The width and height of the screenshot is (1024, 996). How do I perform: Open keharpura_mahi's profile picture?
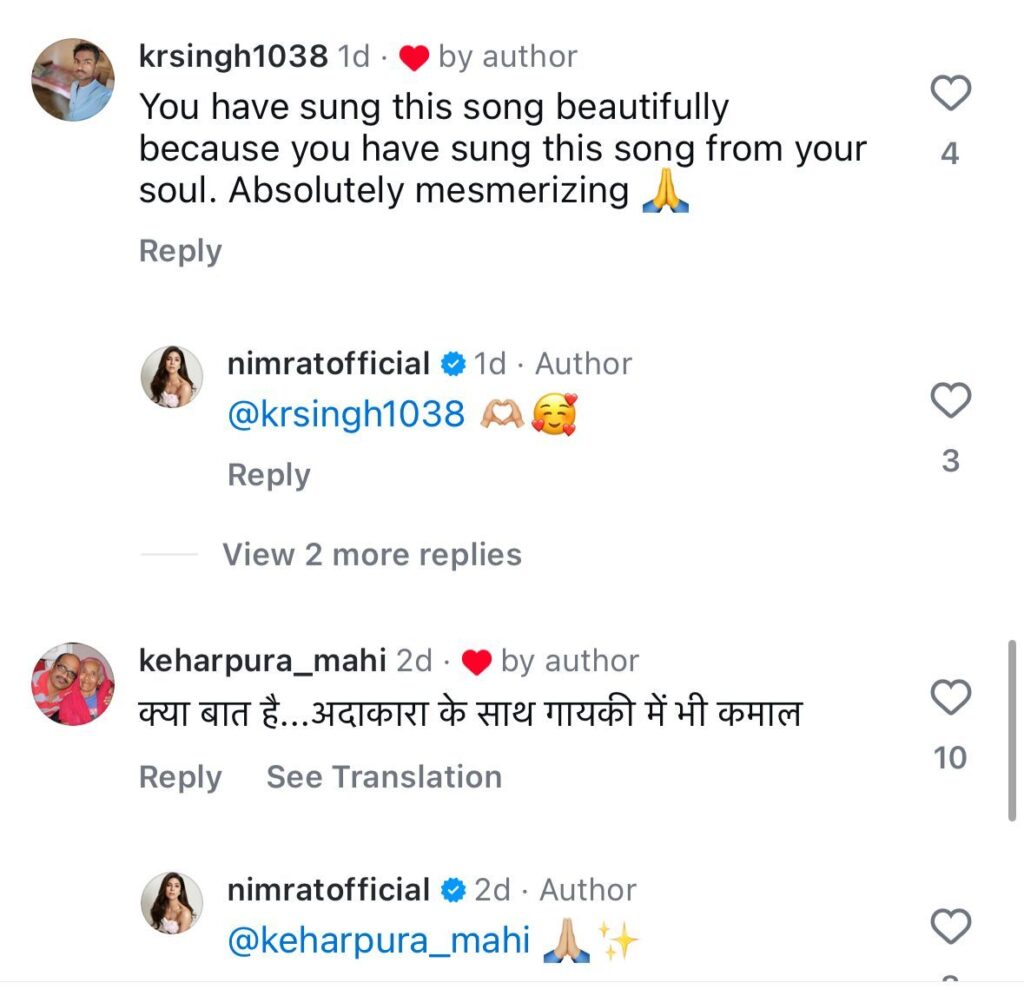click(73, 684)
